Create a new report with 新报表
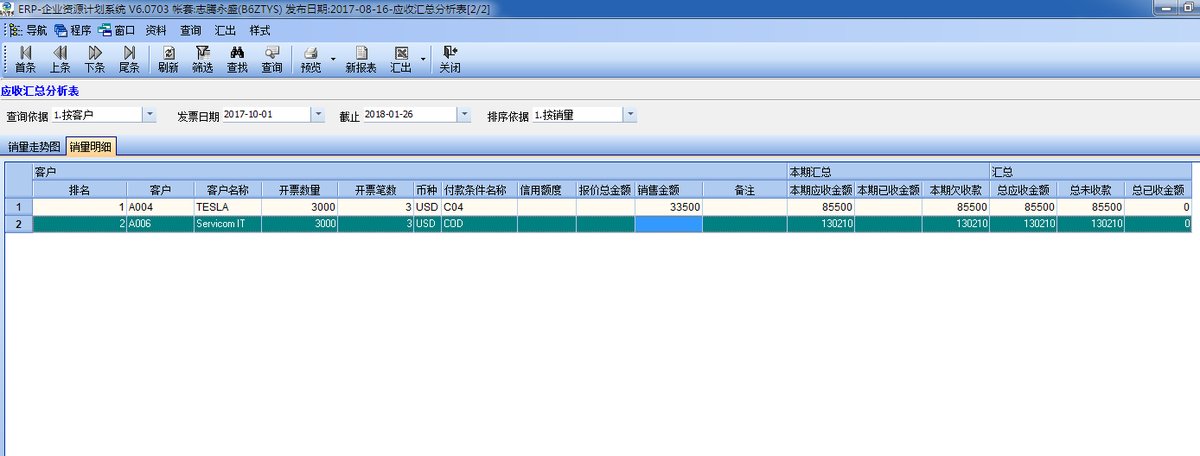 pyautogui.click(x=361, y=60)
